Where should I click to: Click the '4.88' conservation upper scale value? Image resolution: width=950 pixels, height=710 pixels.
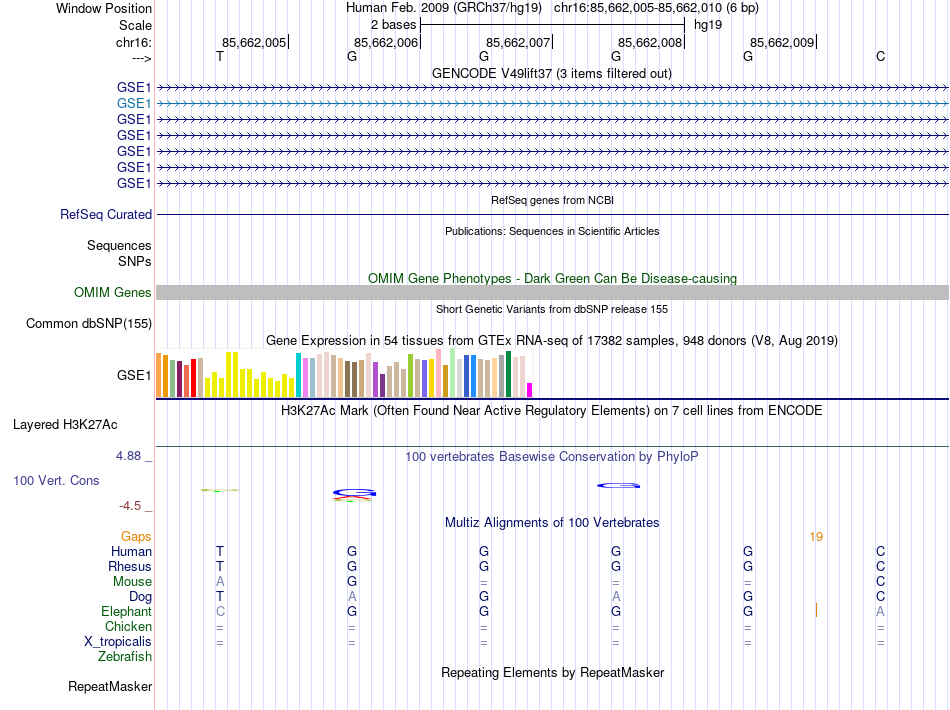128,456
